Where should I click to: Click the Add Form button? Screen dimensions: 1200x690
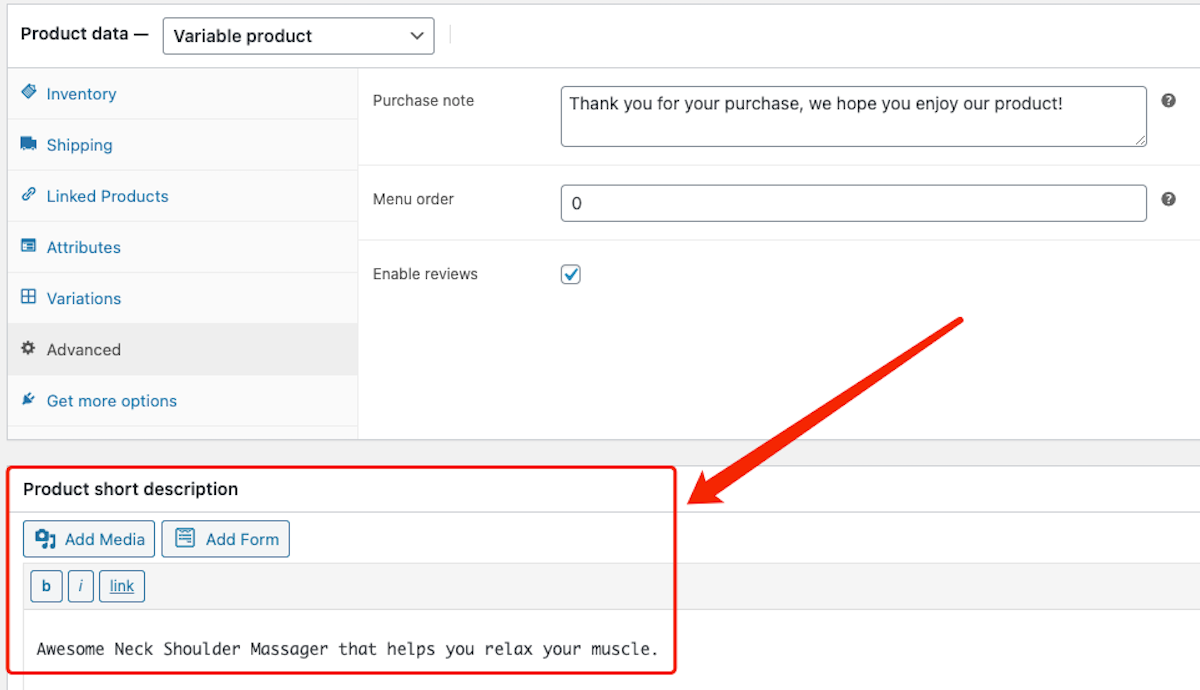tap(226, 539)
